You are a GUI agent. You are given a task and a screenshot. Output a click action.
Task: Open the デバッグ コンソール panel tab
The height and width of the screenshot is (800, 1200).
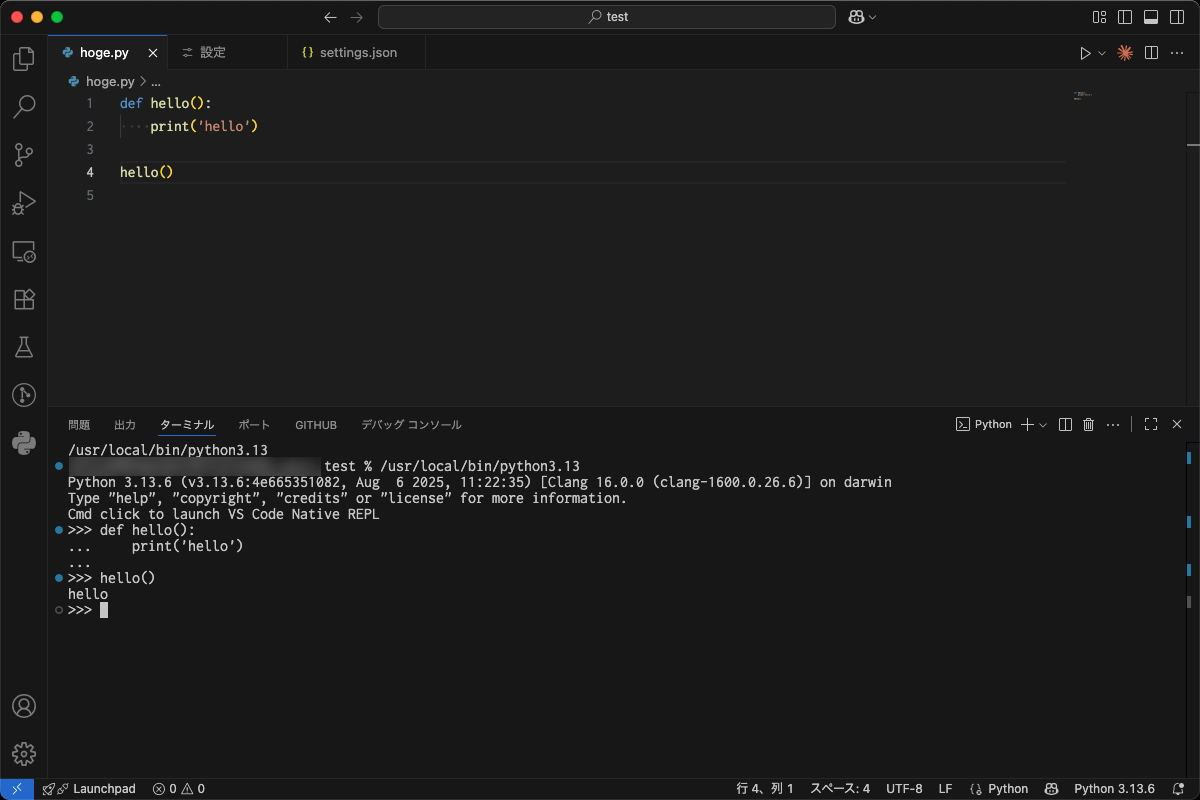(x=411, y=424)
